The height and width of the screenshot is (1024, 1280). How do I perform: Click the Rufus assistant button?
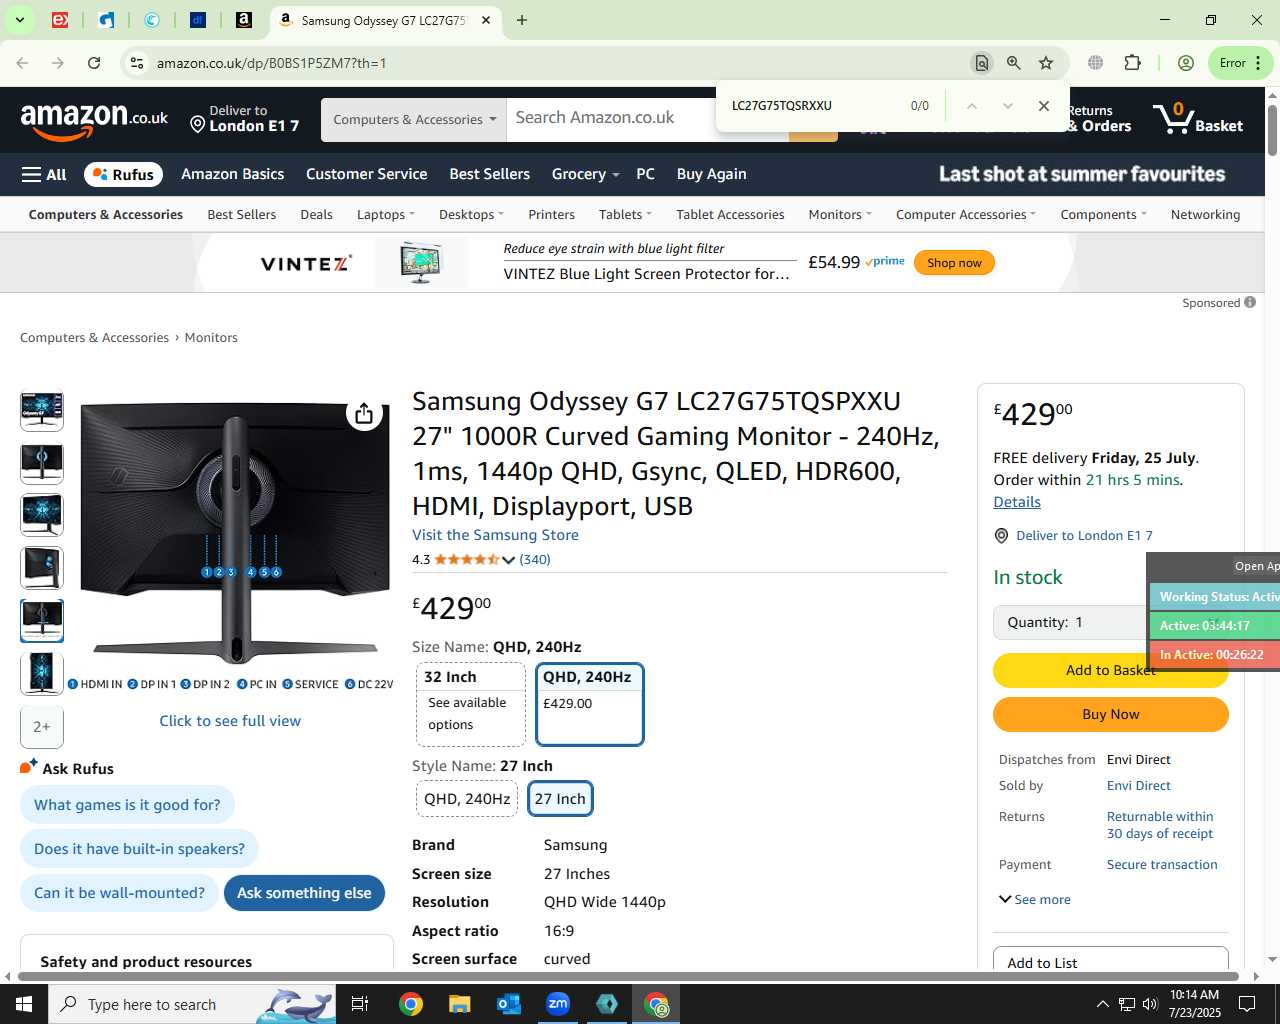click(x=123, y=174)
